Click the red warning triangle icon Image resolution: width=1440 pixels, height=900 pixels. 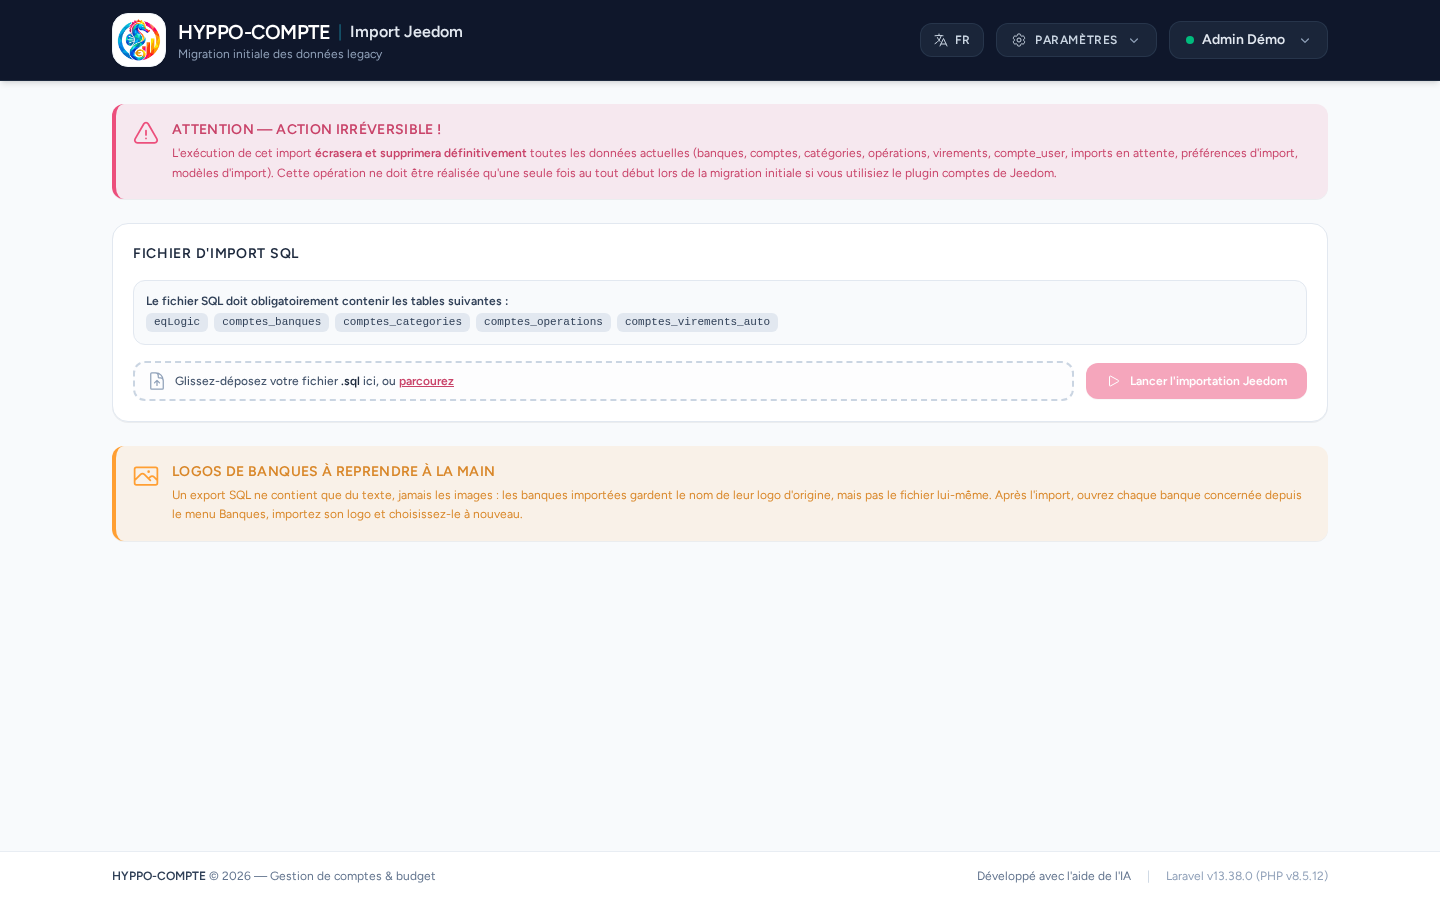pyautogui.click(x=146, y=133)
